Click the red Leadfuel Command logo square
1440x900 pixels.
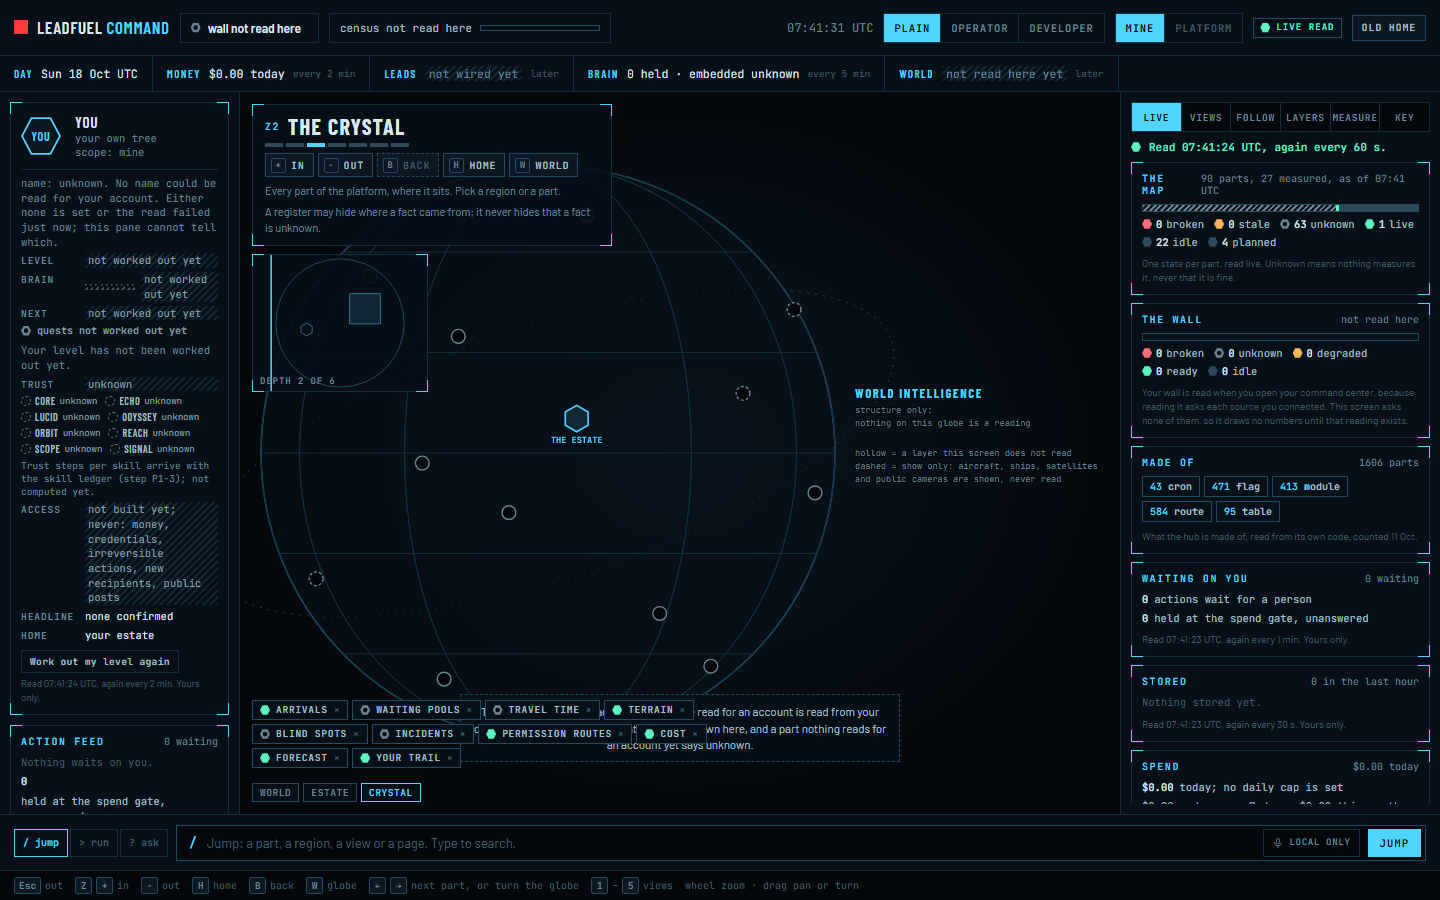point(21,28)
